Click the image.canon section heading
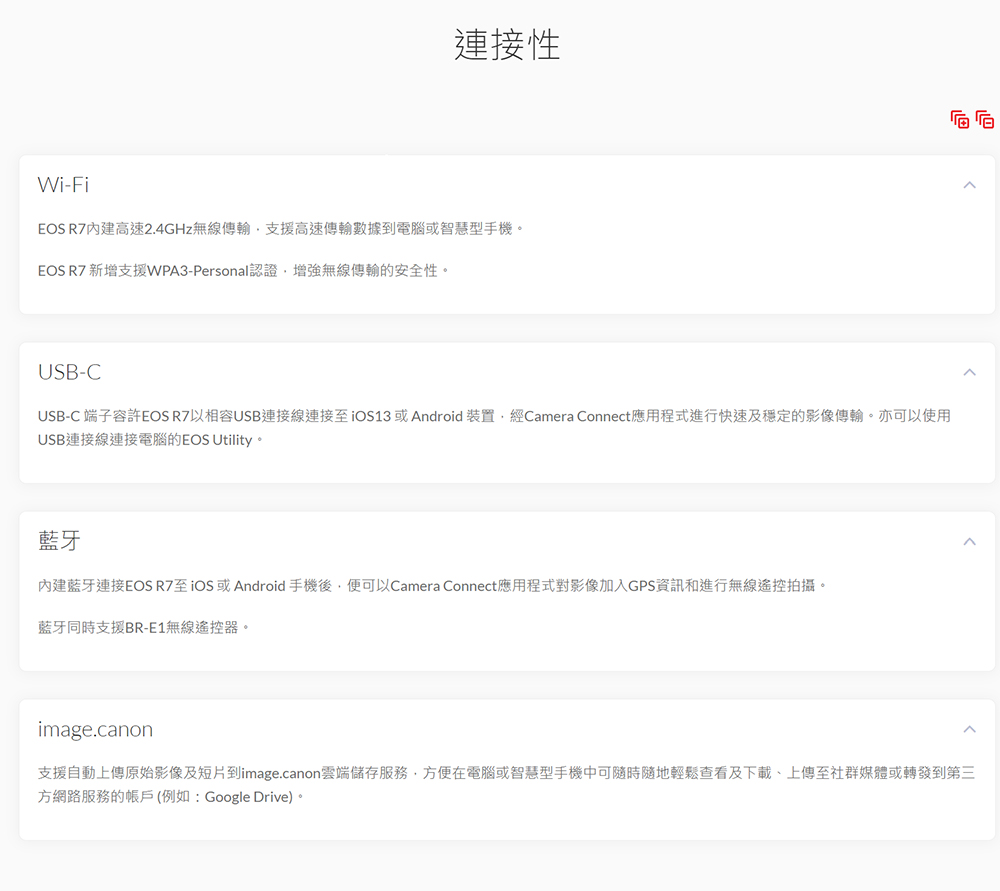This screenshot has width=1000, height=891. (x=95, y=729)
